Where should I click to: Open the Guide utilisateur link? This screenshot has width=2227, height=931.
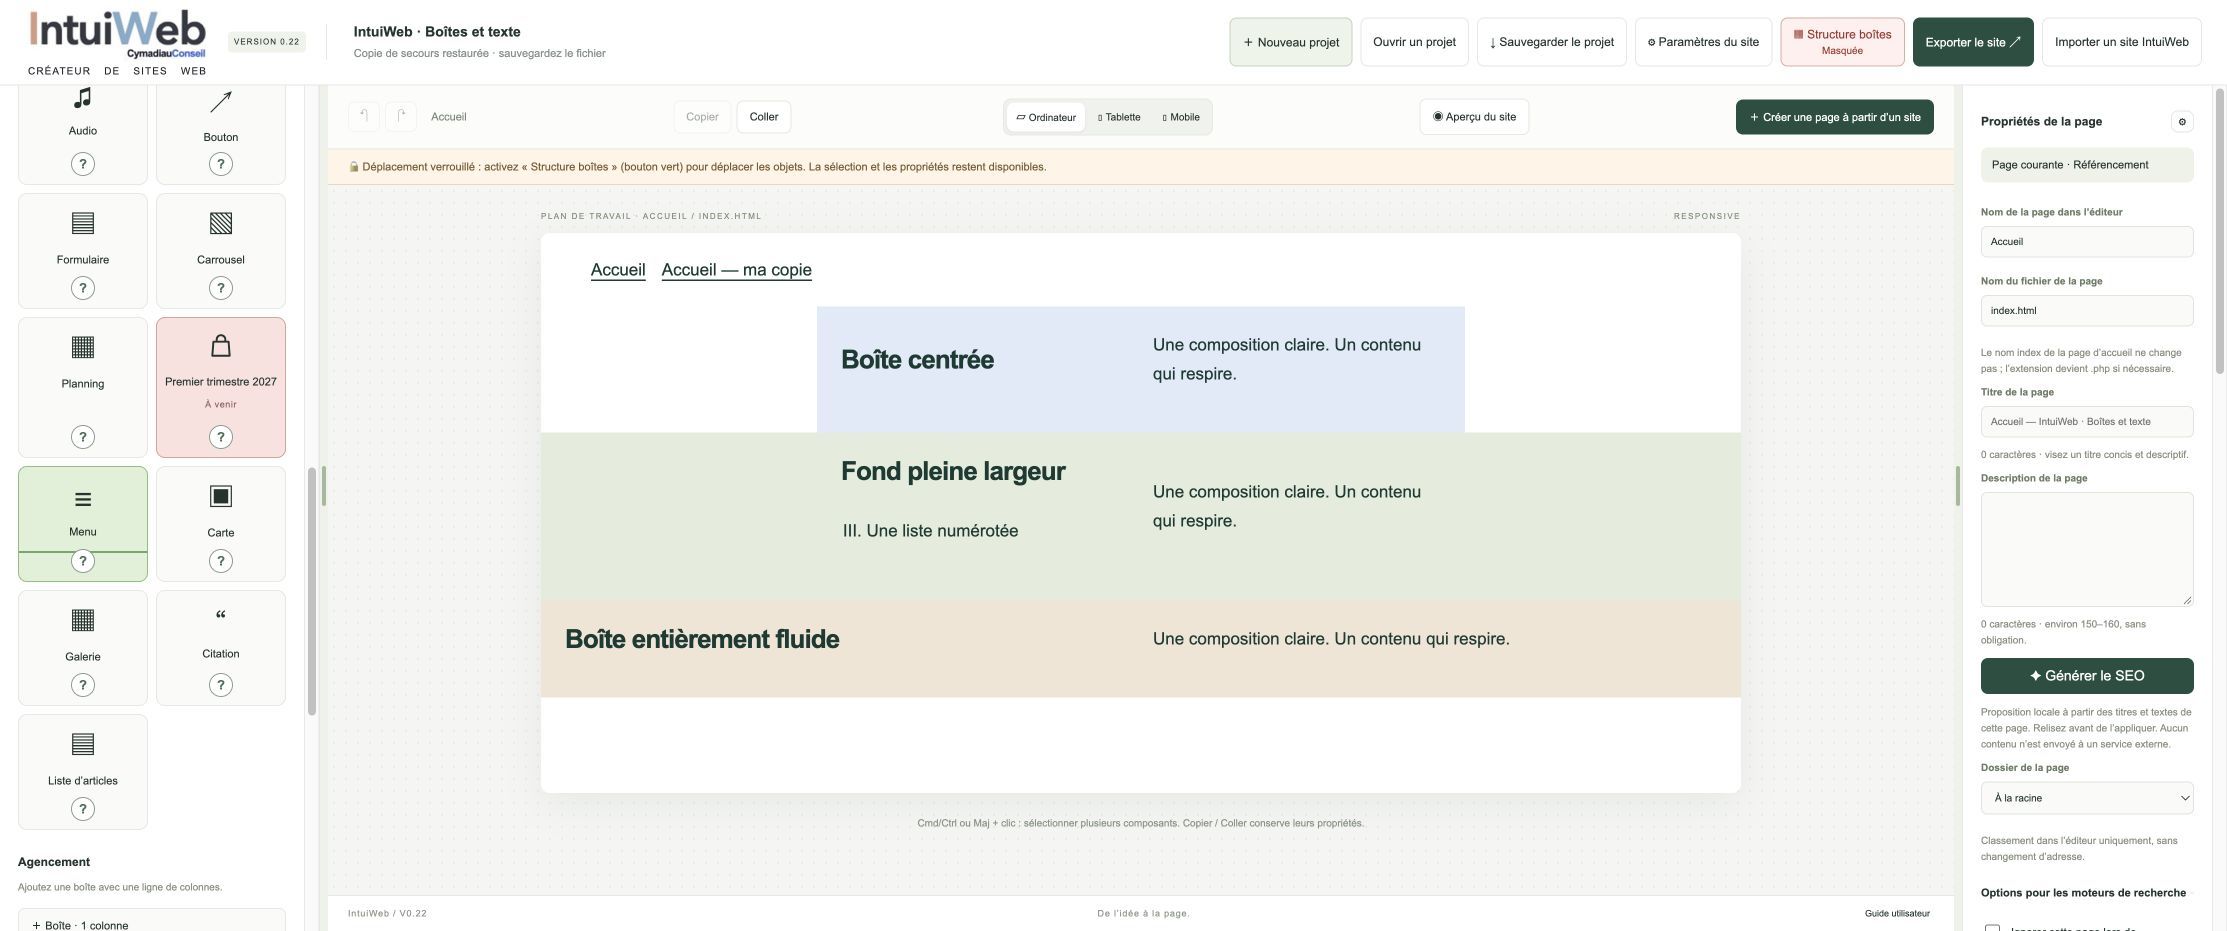1897,913
